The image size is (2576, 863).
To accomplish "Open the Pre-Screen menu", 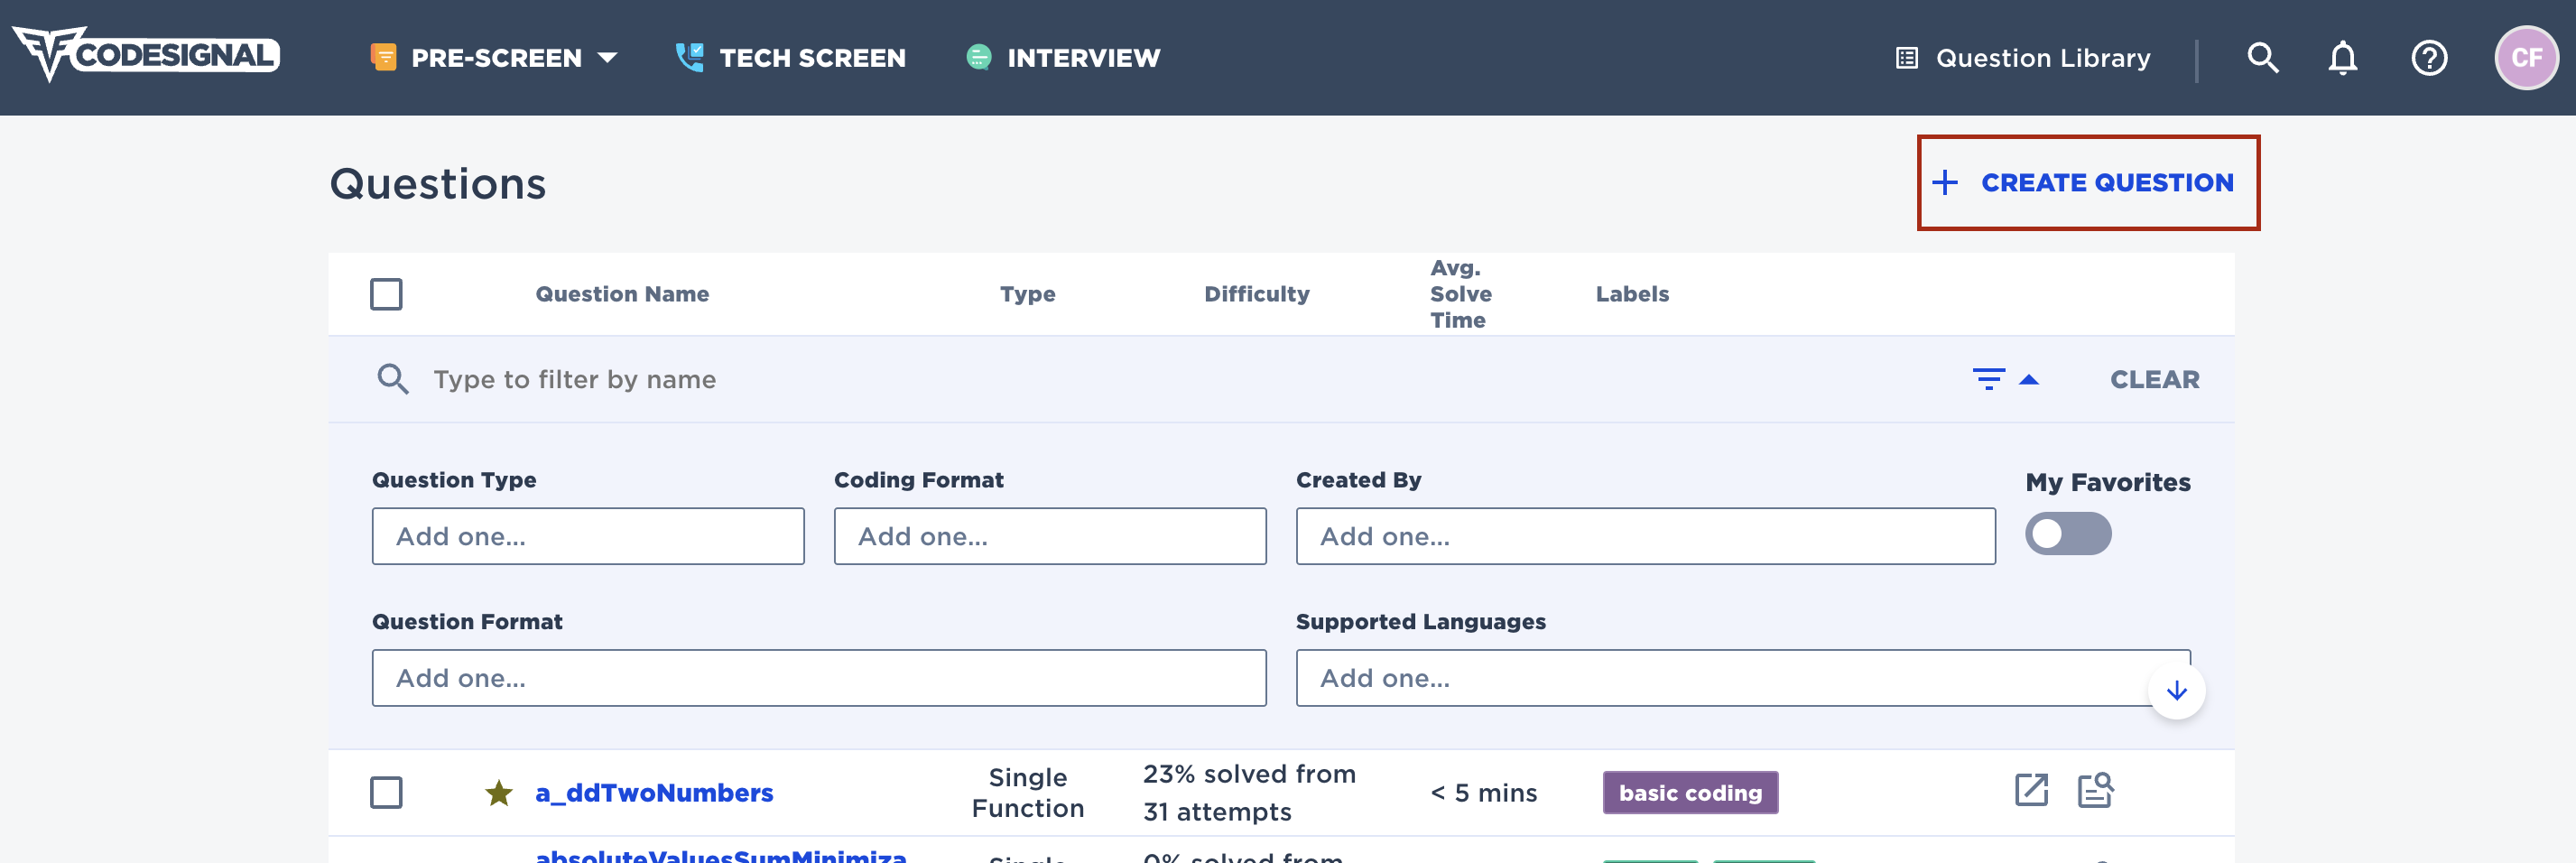I will pos(494,58).
